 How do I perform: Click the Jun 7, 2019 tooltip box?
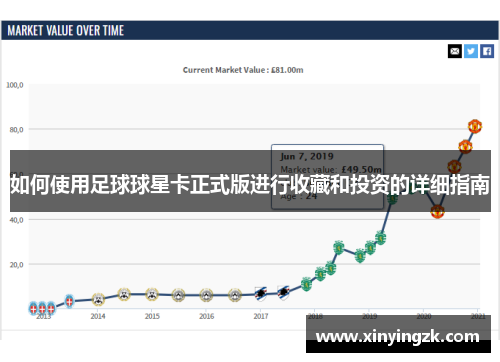(x=327, y=177)
